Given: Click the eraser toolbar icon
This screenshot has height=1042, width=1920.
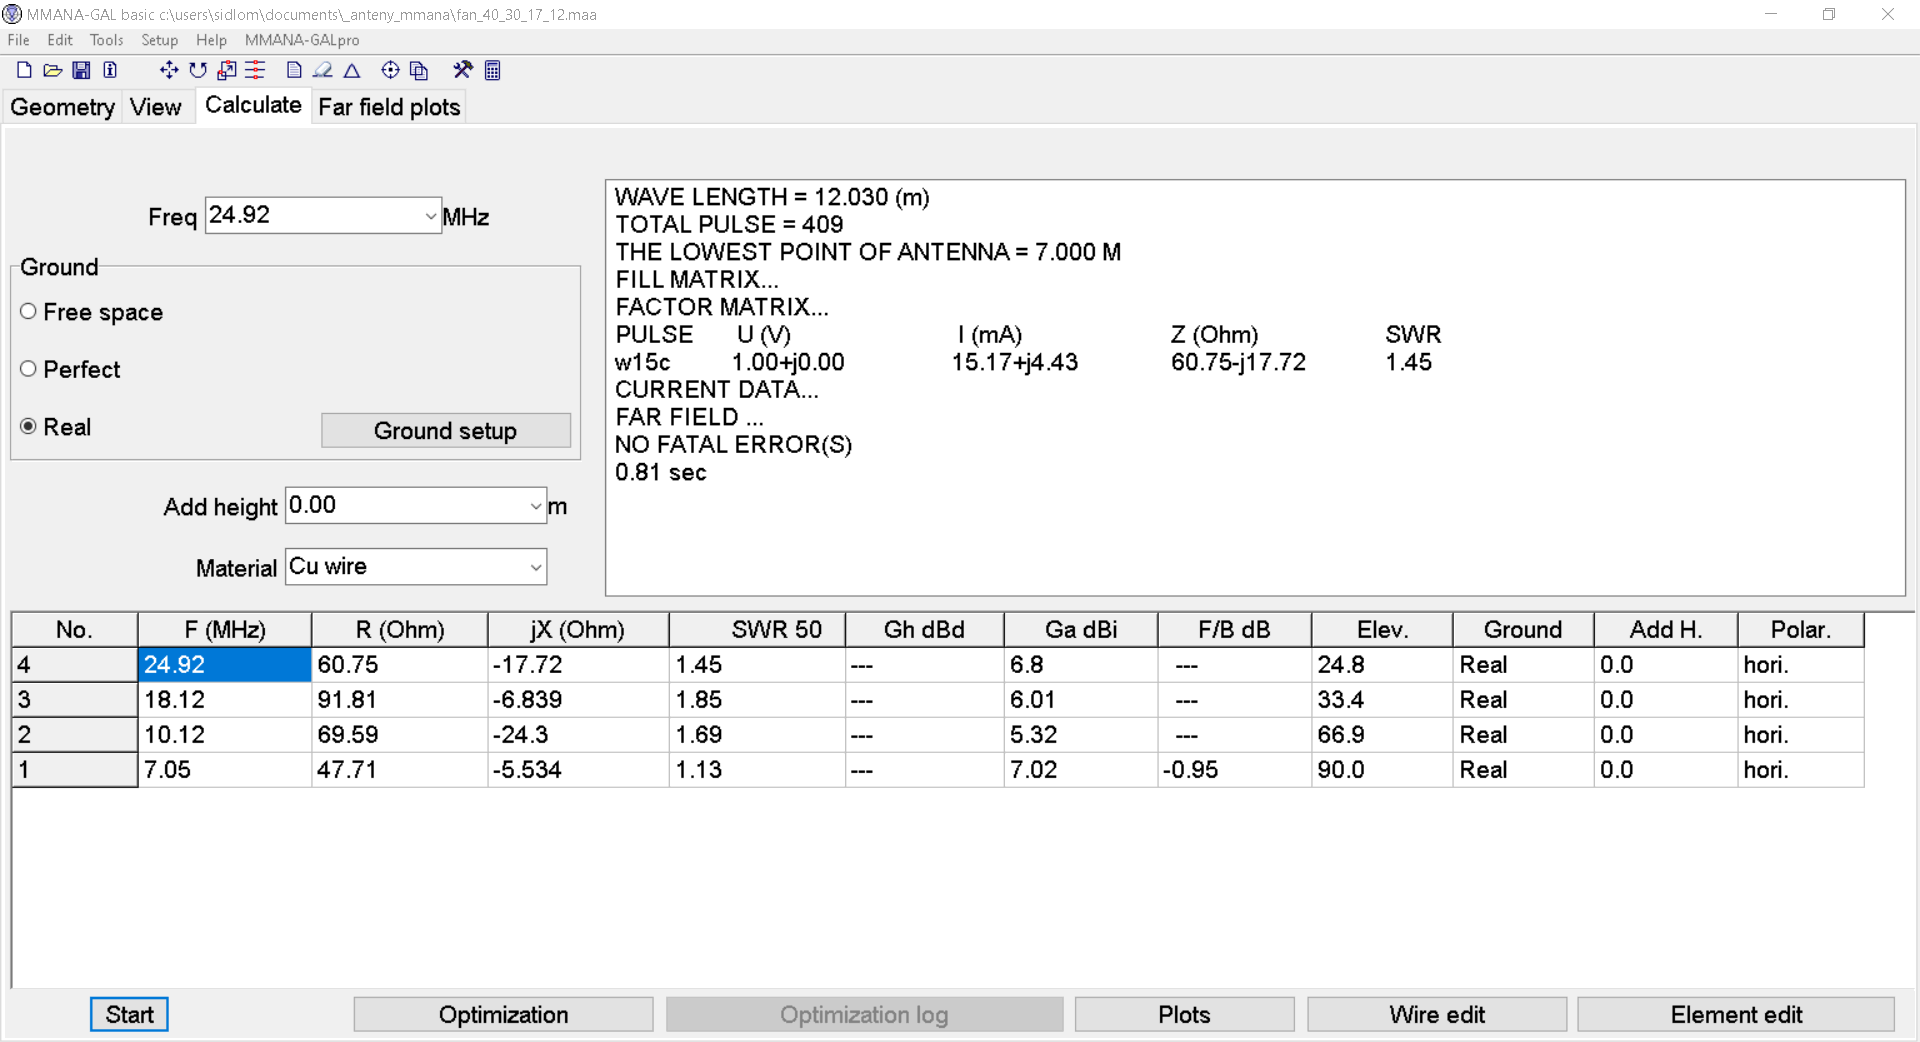Looking at the screenshot, I should pos(322,70).
